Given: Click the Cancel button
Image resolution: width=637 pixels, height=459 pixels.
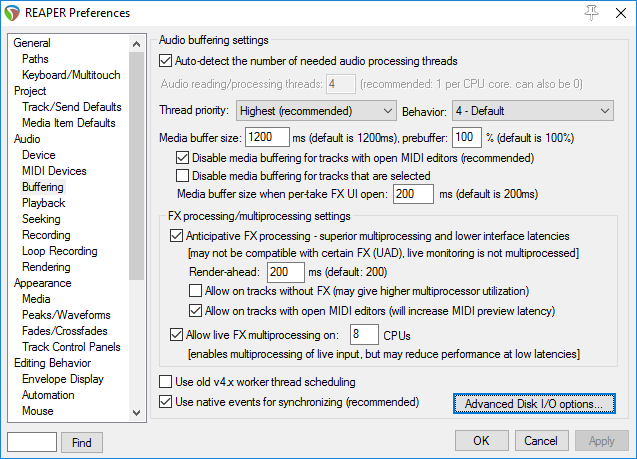Looking at the screenshot, I should coord(541,441).
